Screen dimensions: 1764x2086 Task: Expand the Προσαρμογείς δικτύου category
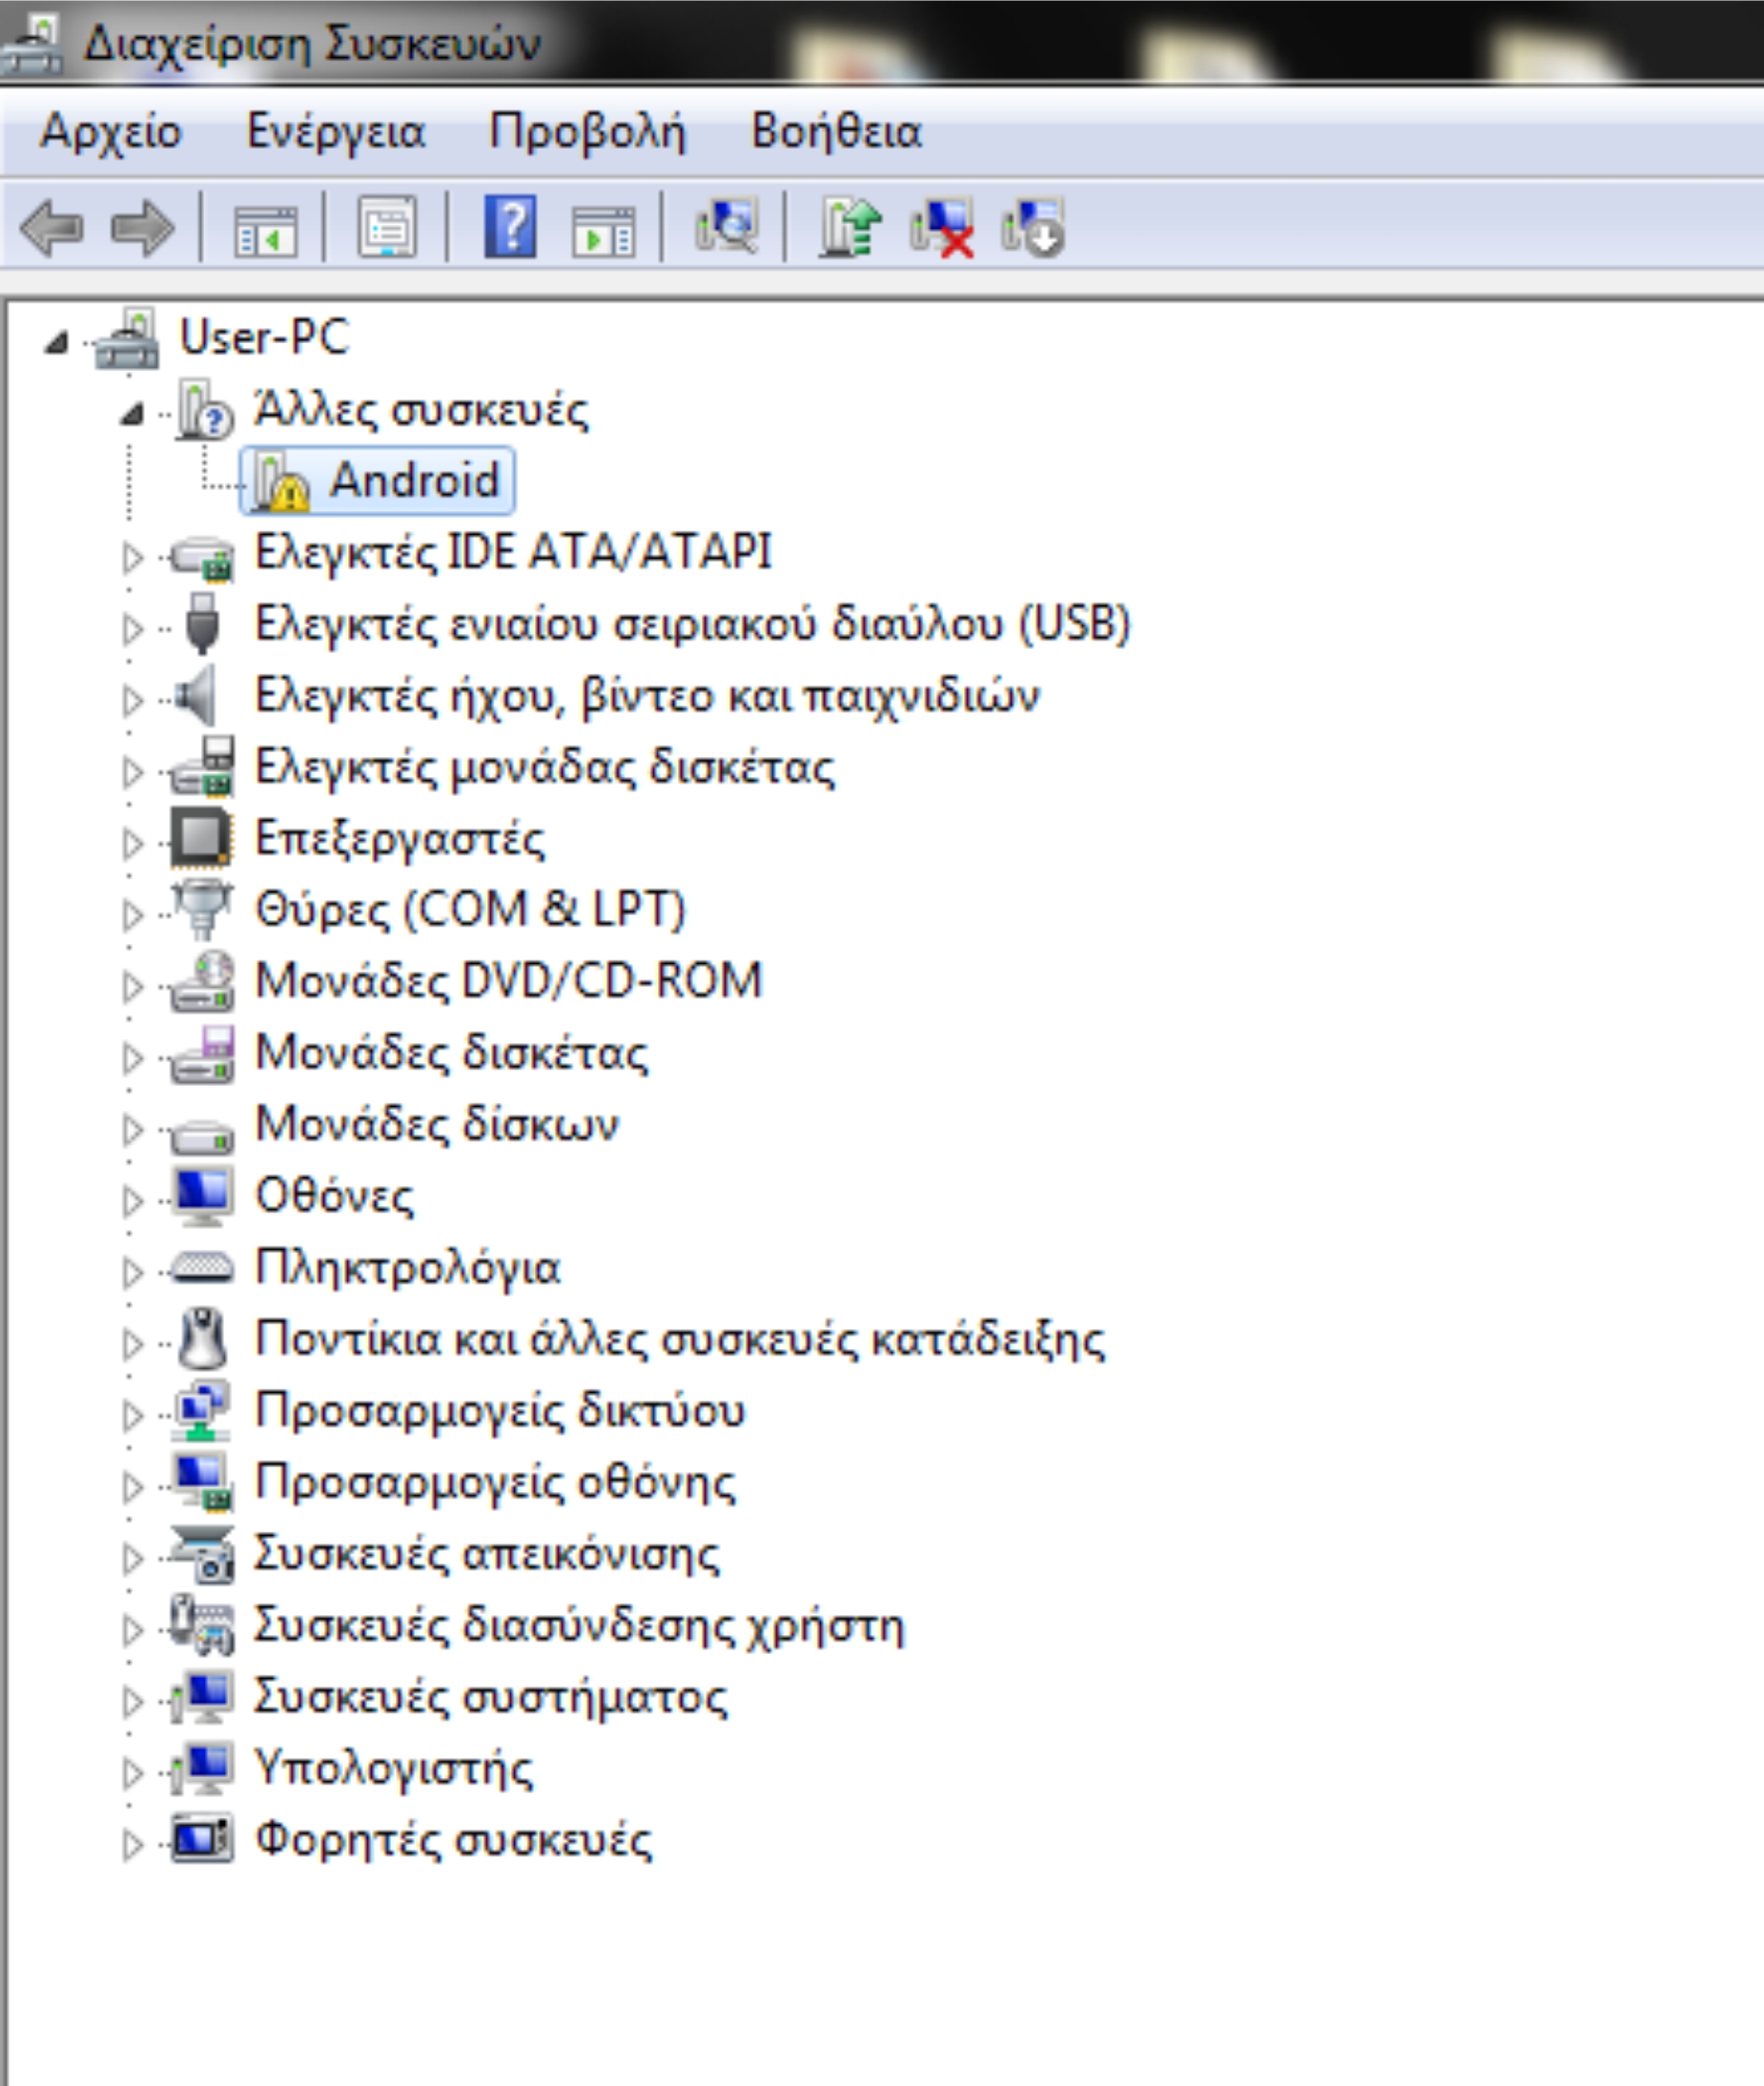pyautogui.click(x=132, y=1415)
